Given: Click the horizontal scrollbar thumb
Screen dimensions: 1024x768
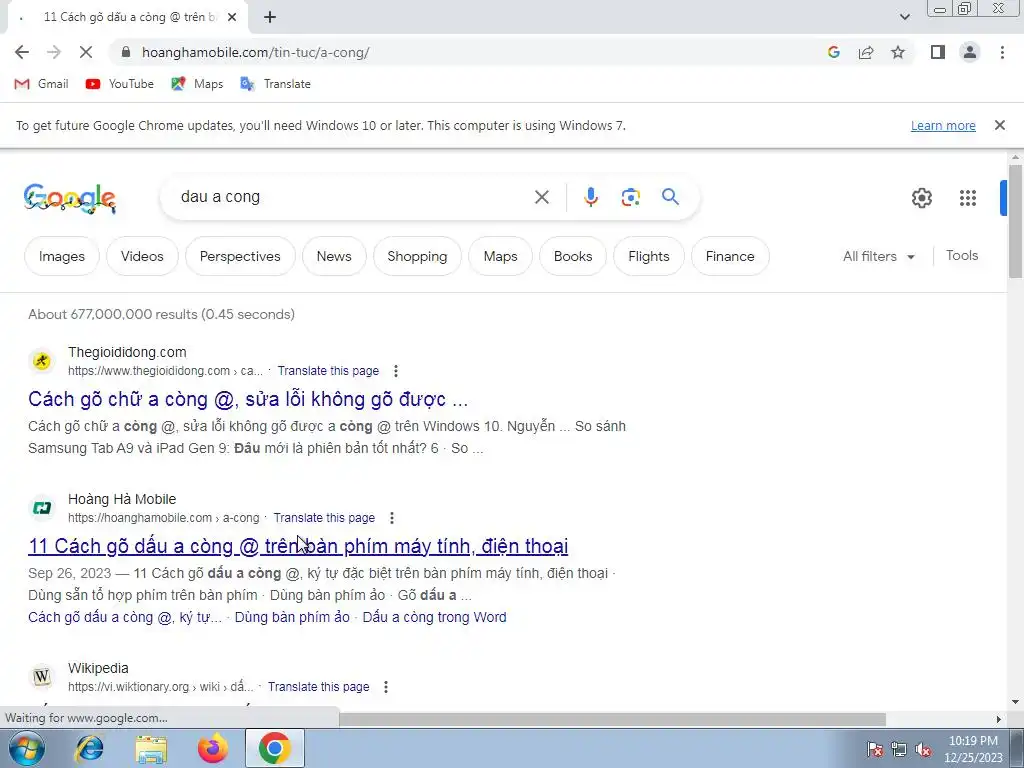Looking at the screenshot, I should pyautogui.click(x=613, y=719).
